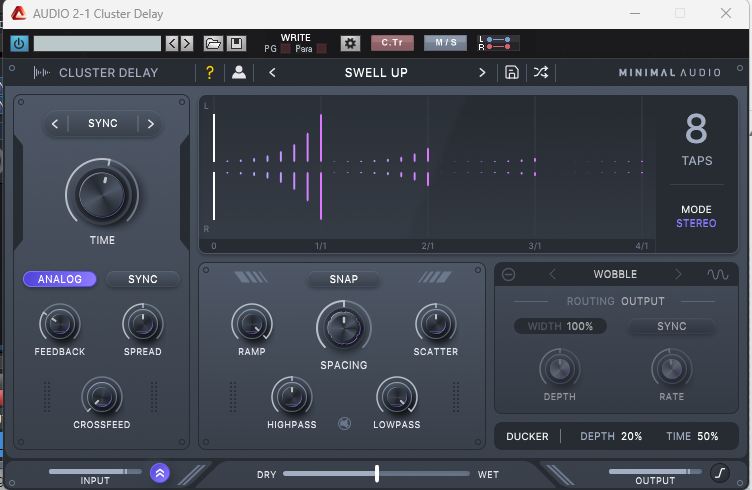Select the descending ramp shape icon
The height and width of the screenshot is (490, 752).
[x=251, y=277]
